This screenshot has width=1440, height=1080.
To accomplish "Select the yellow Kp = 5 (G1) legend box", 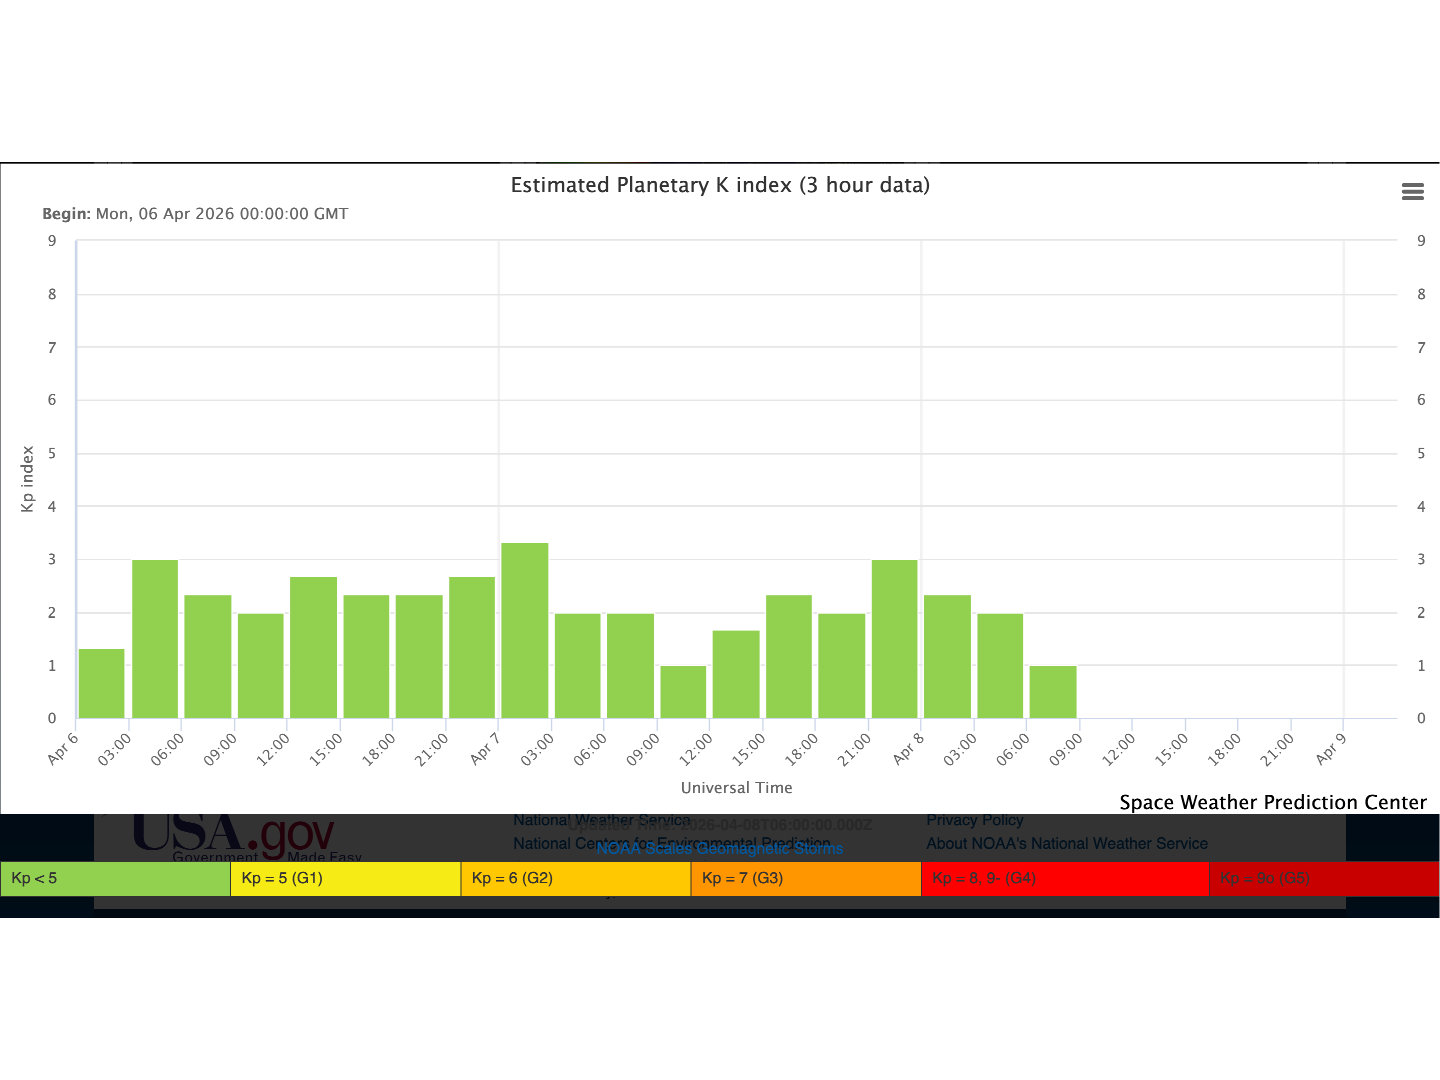I will [x=345, y=878].
